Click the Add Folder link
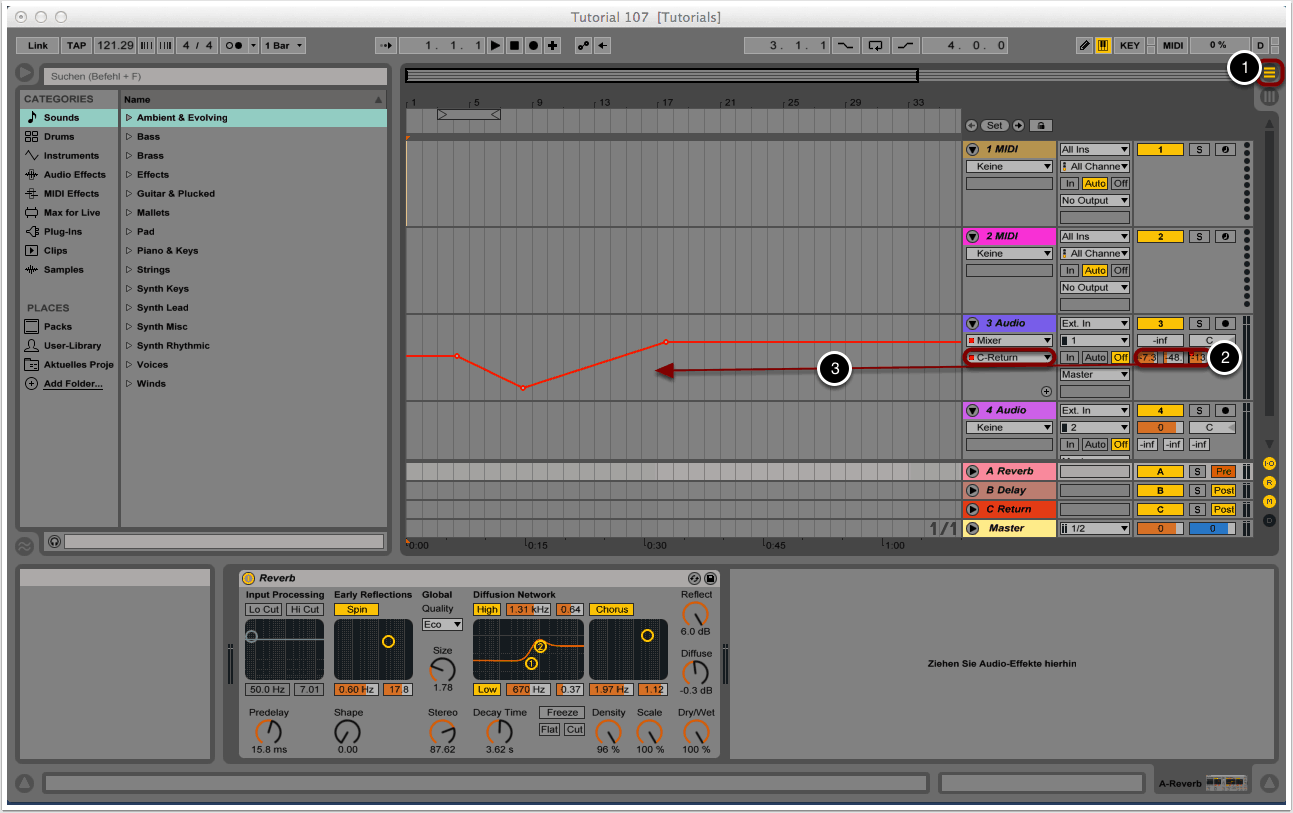The height and width of the screenshot is (813, 1293). point(72,384)
